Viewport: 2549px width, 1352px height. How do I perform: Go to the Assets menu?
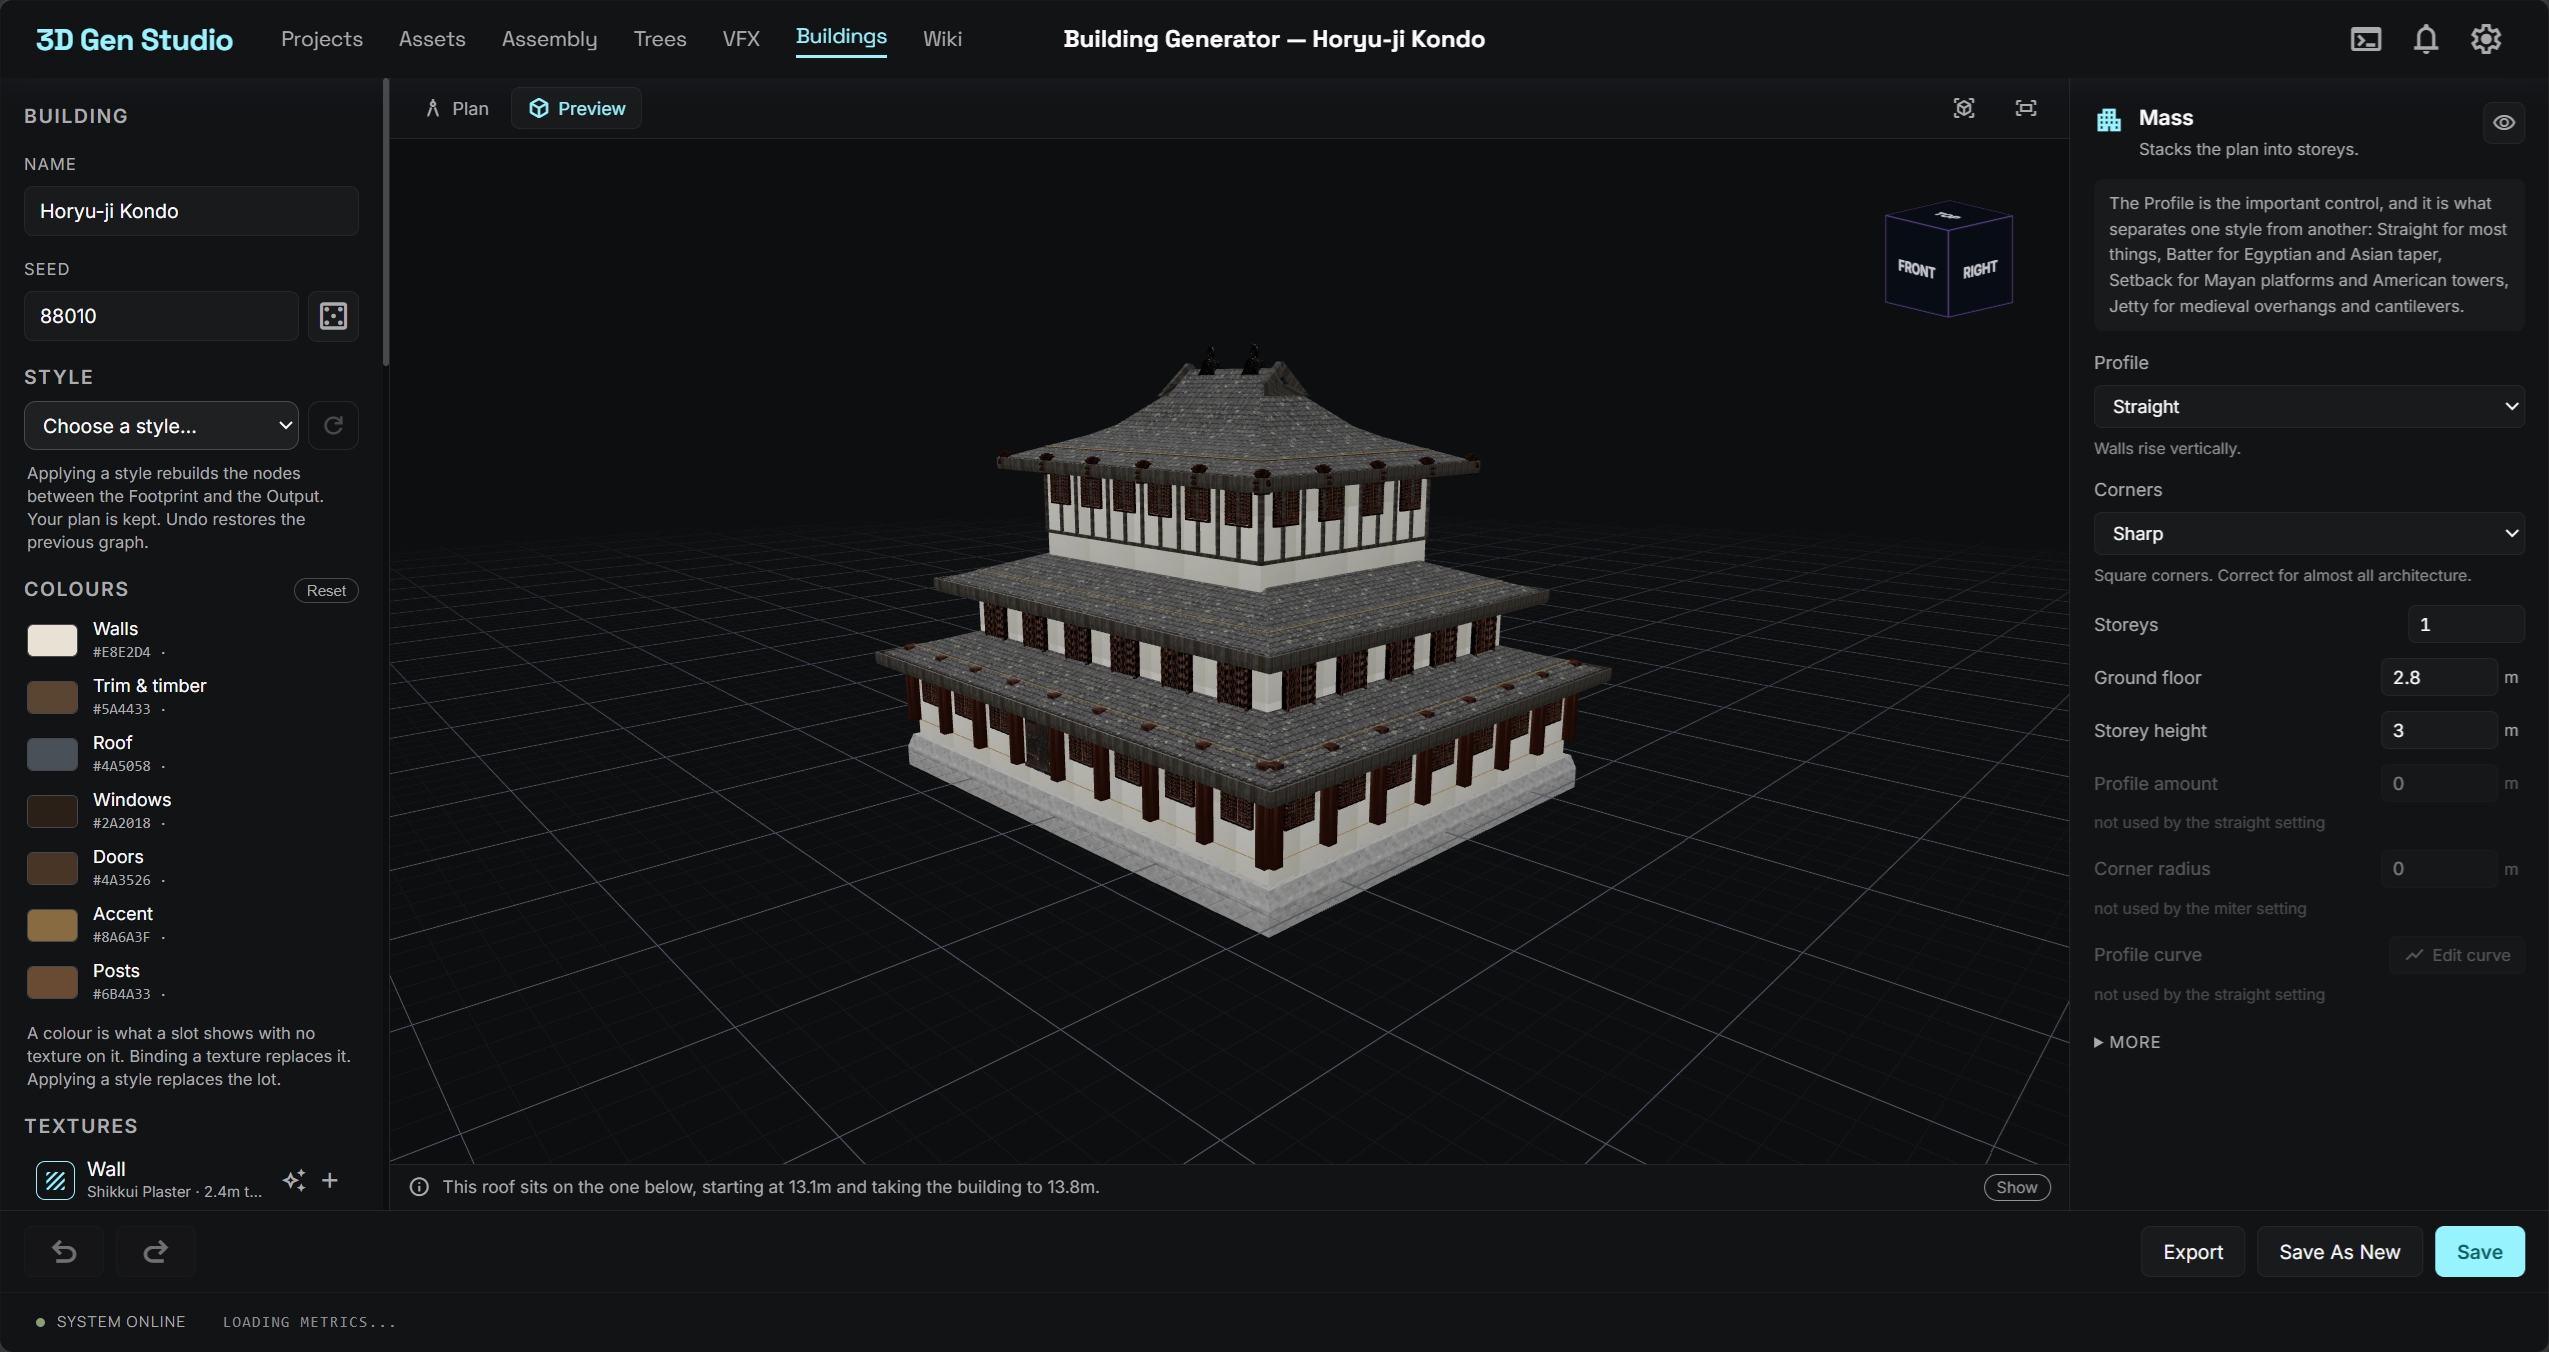(x=432, y=39)
